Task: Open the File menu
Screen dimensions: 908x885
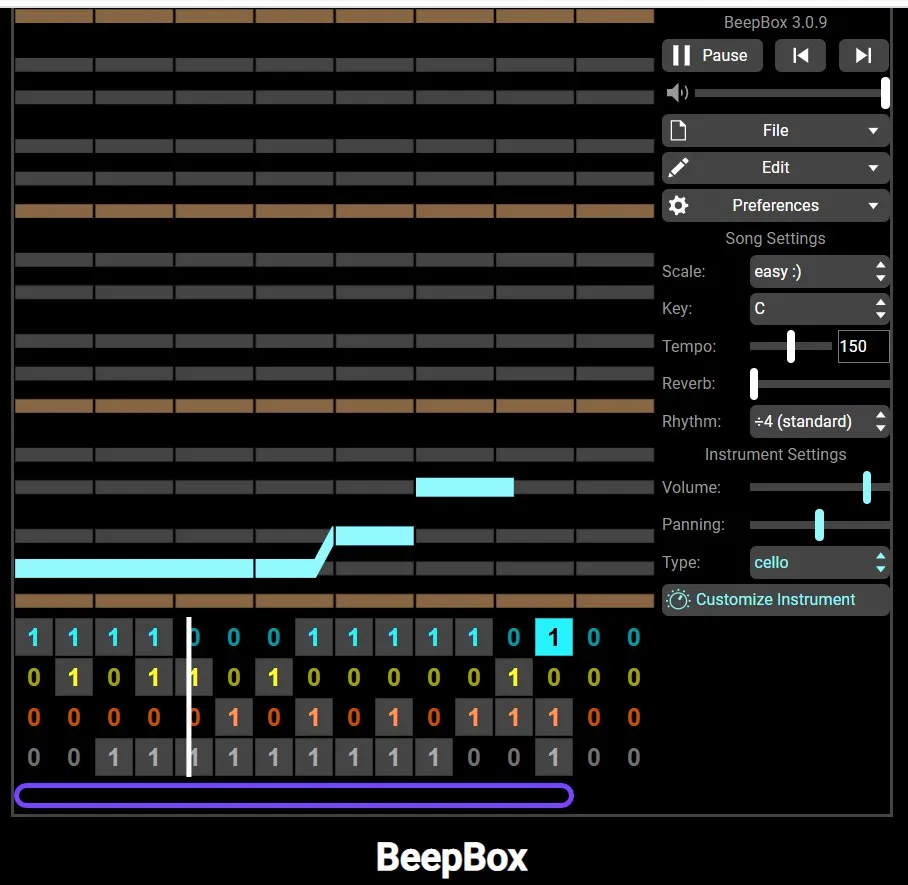Action: pyautogui.click(x=775, y=130)
